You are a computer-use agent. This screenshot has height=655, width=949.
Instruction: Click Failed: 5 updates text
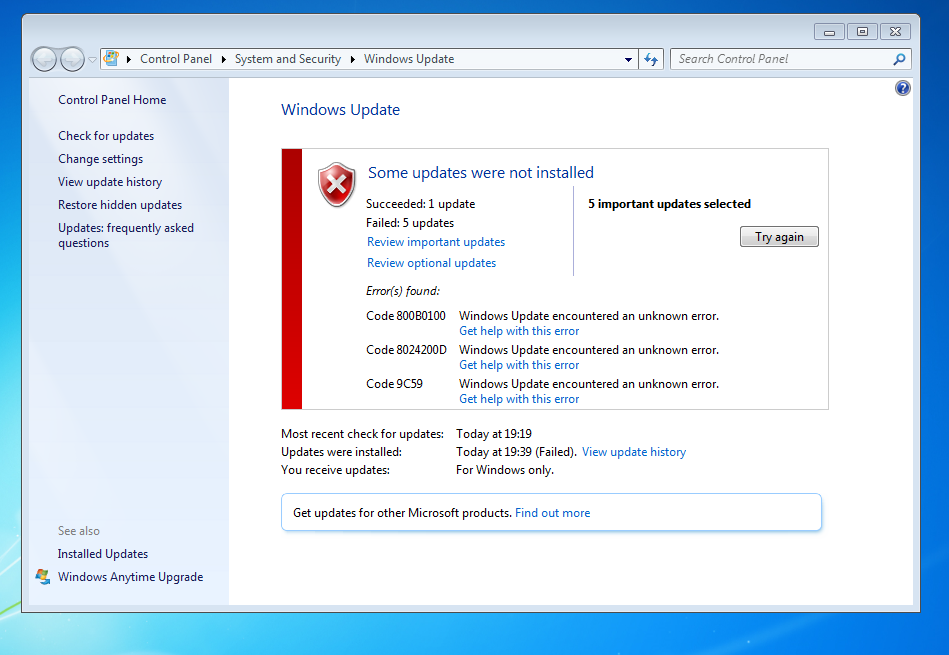tap(410, 223)
